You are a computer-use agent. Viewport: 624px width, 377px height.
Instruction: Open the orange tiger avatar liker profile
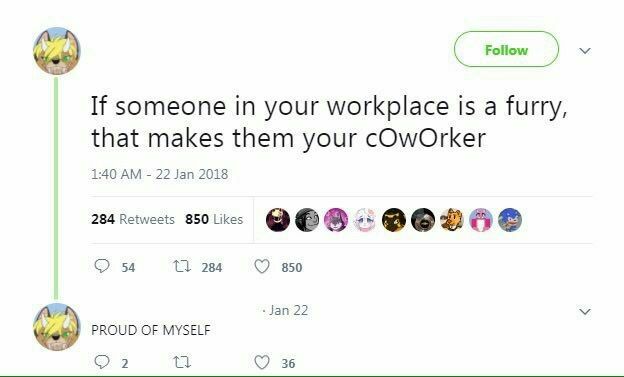[x=452, y=220]
